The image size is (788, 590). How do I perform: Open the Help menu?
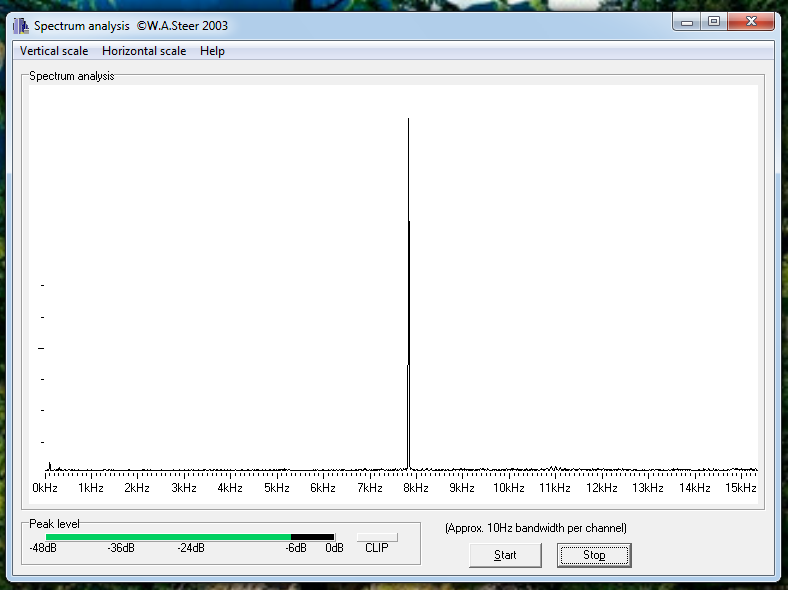point(212,51)
